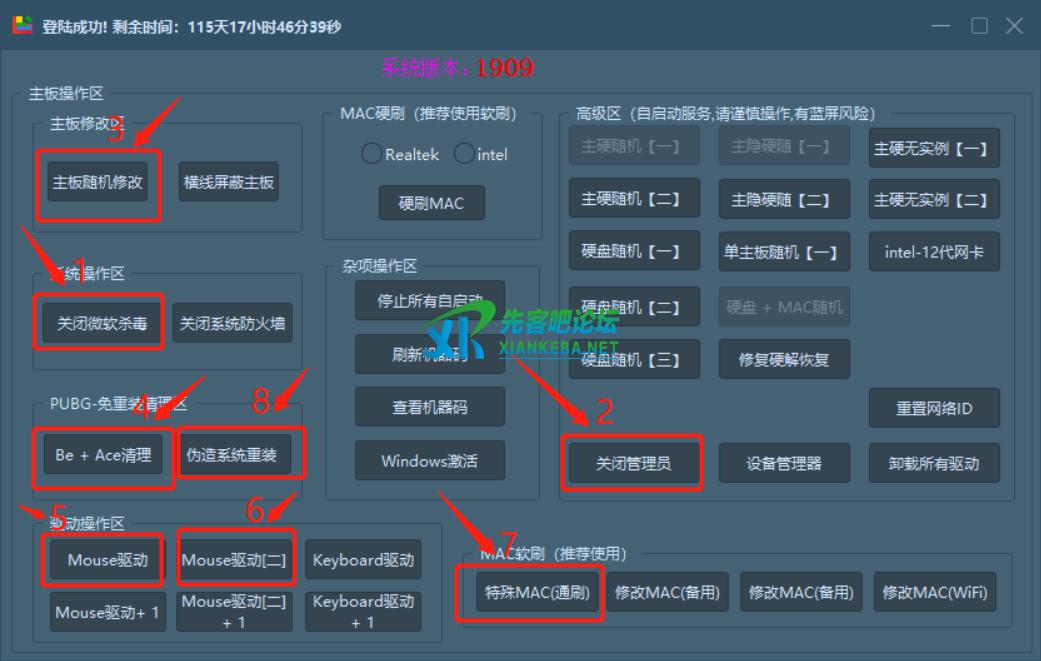Click the Windows激活 activation button
The width and height of the screenshot is (1041, 661).
click(x=430, y=460)
